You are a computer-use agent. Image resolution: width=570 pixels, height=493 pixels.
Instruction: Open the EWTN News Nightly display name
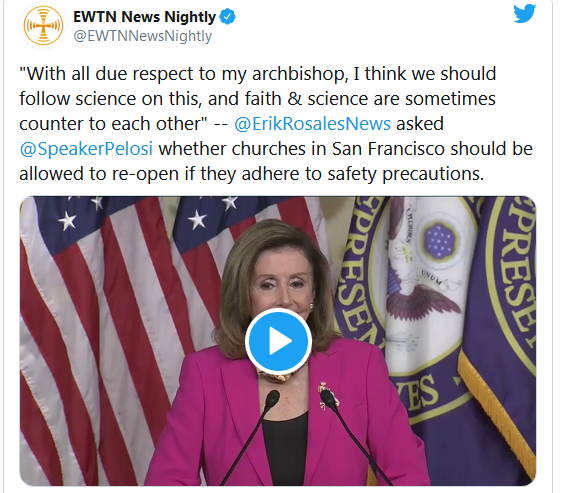point(144,17)
